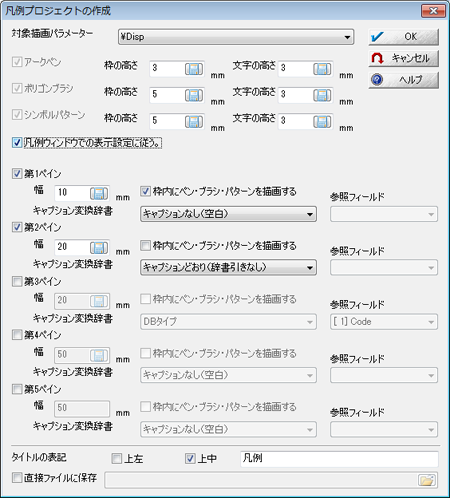Open 第2ペイン キャプションどおり dropdown

[228, 268]
